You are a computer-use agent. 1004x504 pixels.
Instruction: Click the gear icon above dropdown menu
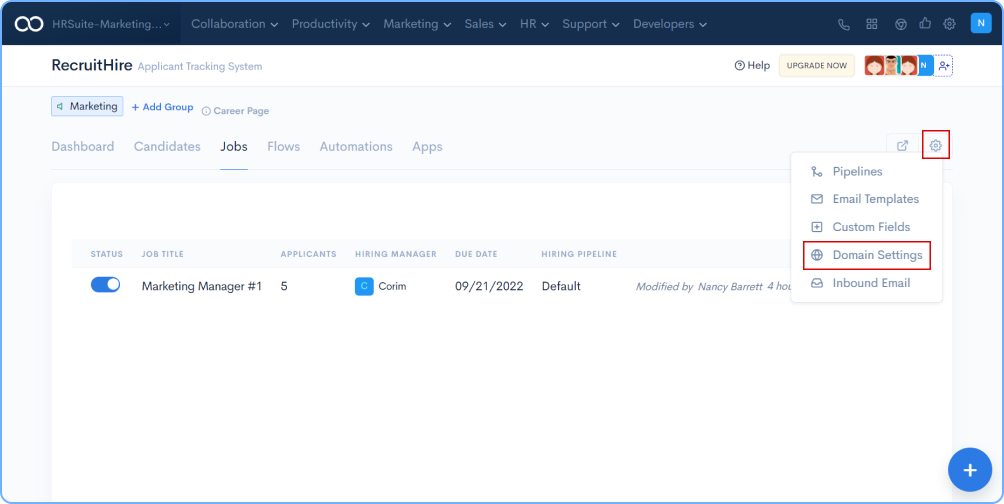point(935,146)
